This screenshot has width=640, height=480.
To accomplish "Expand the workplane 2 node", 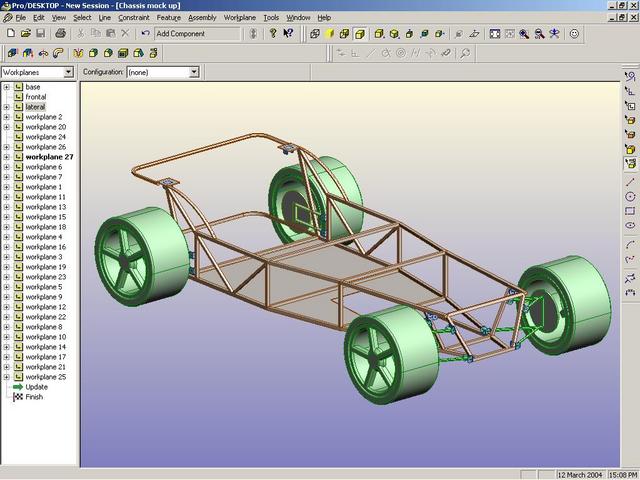I will [6, 117].
